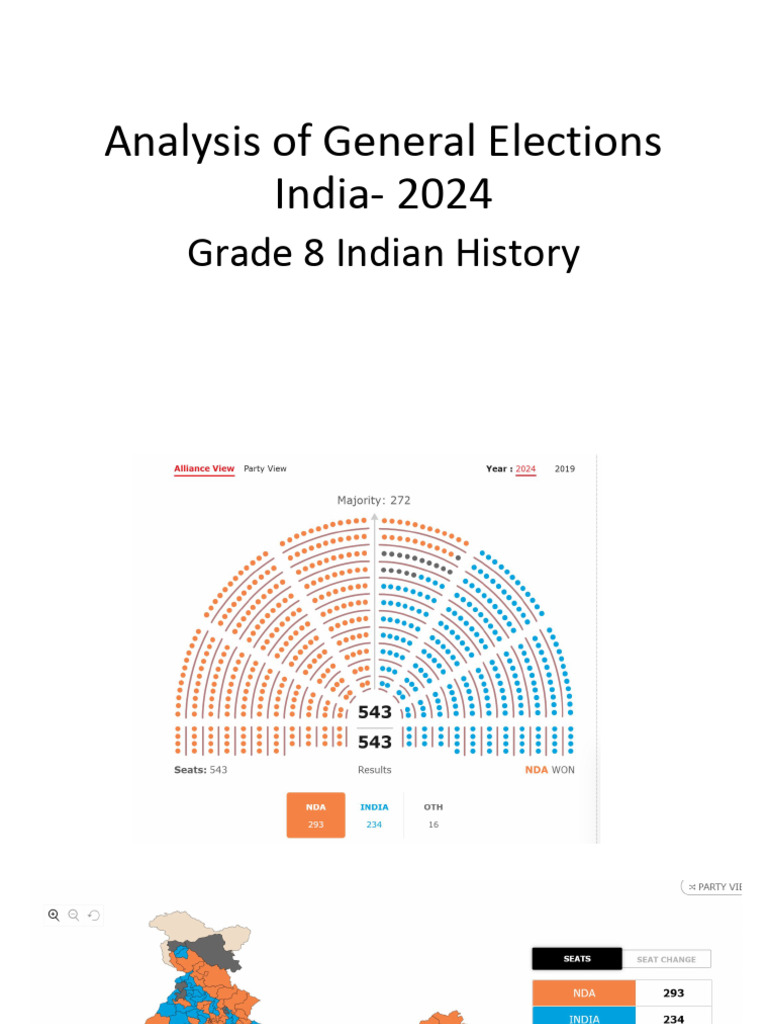Click the orange NDA row in the seats table
The height and width of the screenshot is (1024, 768).
click(x=583, y=994)
